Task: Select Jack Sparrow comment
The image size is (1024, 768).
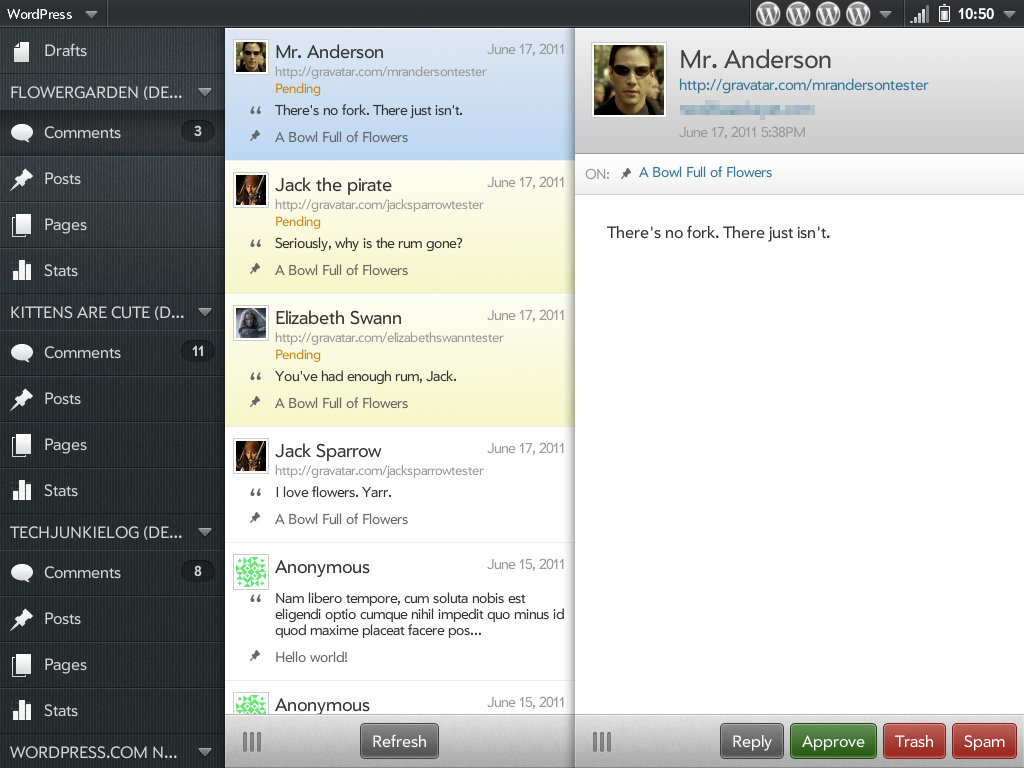Action: click(x=400, y=485)
